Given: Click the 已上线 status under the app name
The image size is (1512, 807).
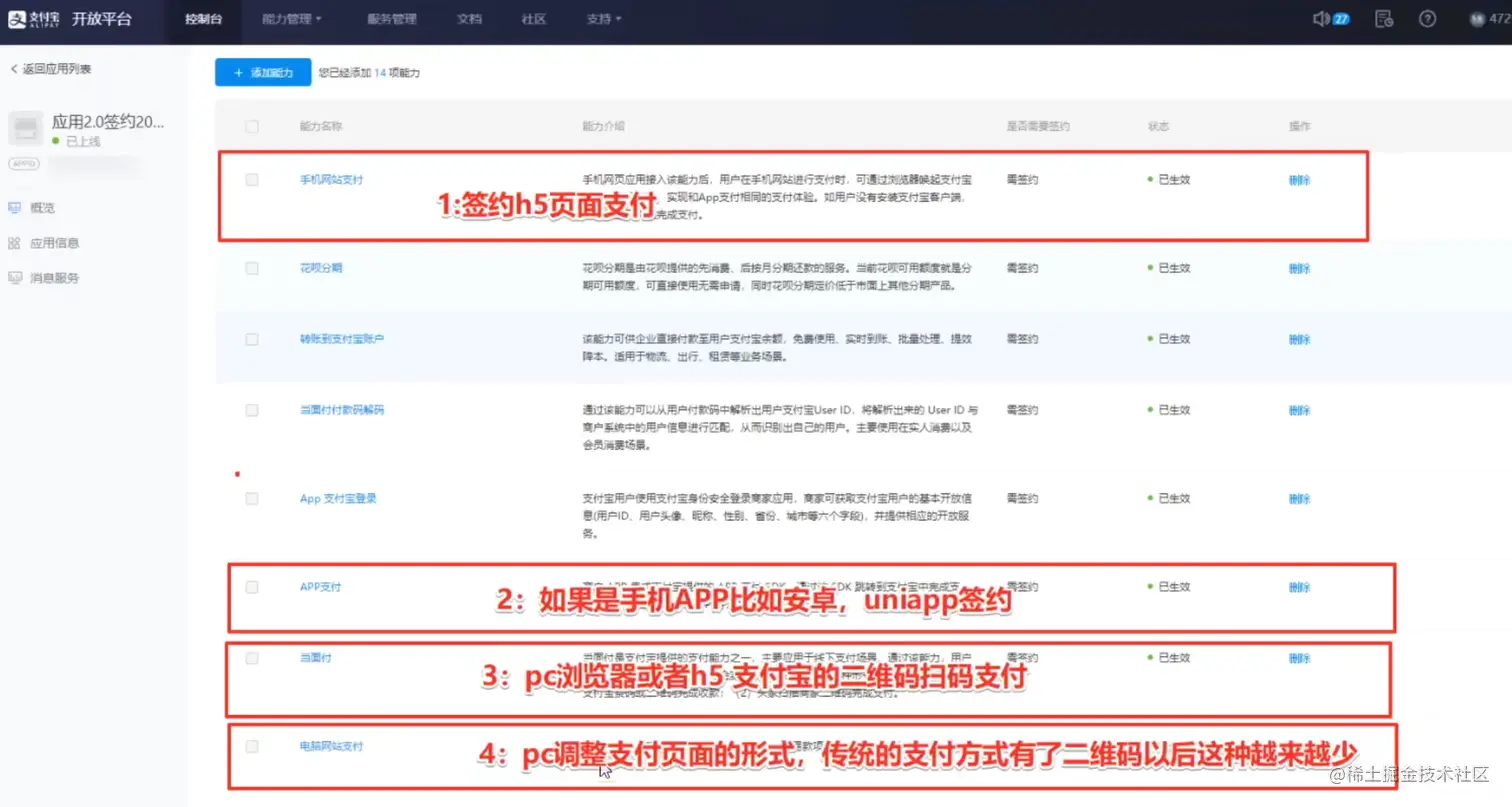Looking at the screenshot, I should coord(77,141).
